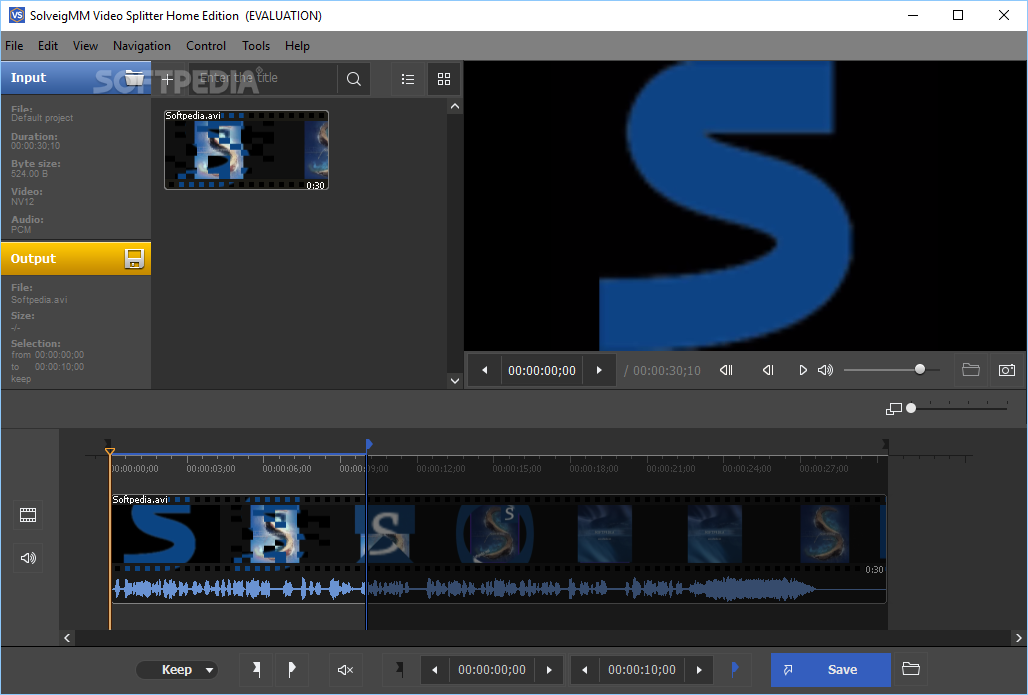Click the timeline zoom slider handle
The width and height of the screenshot is (1028, 695).
click(911, 408)
